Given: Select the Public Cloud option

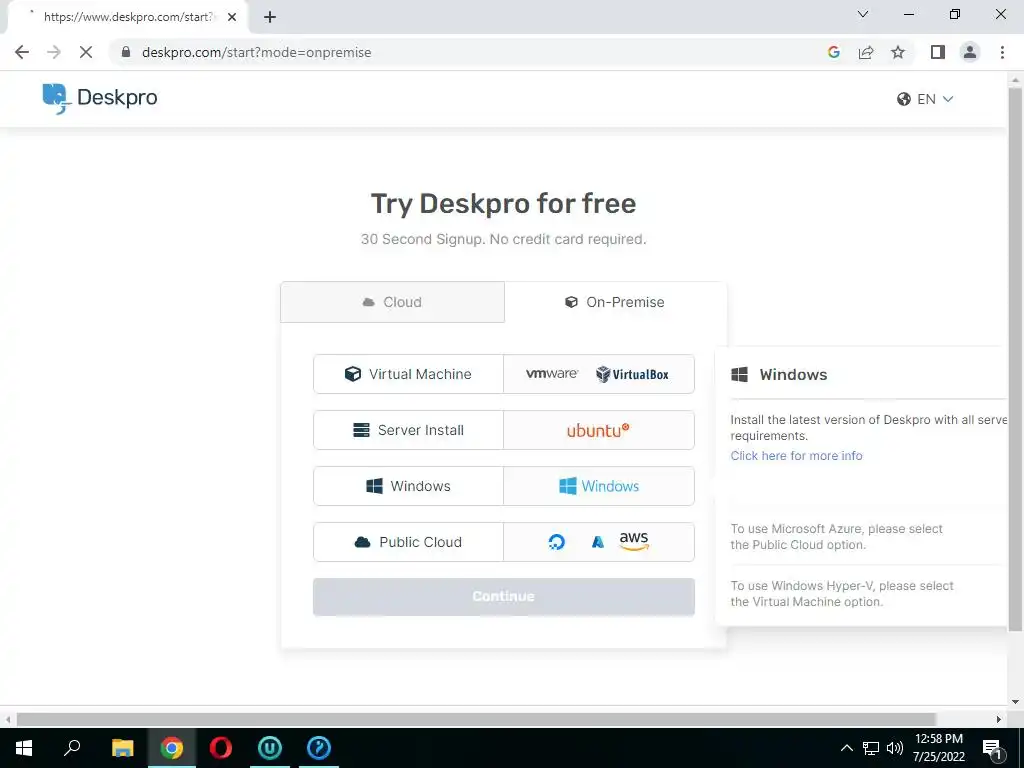Looking at the screenshot, I should point(408,542).
